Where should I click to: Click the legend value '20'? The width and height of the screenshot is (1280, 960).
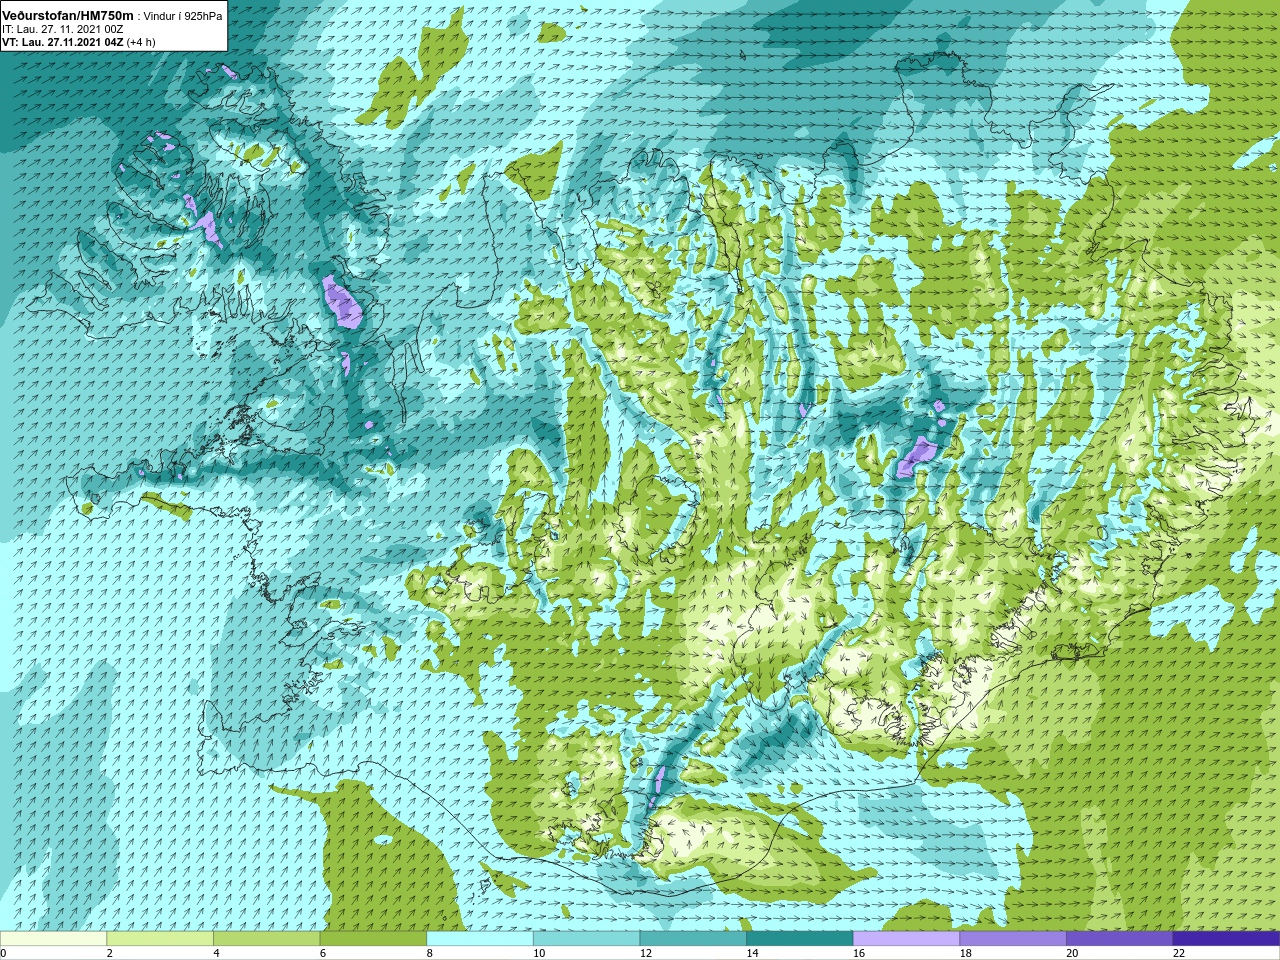(x=1072, y=953)
